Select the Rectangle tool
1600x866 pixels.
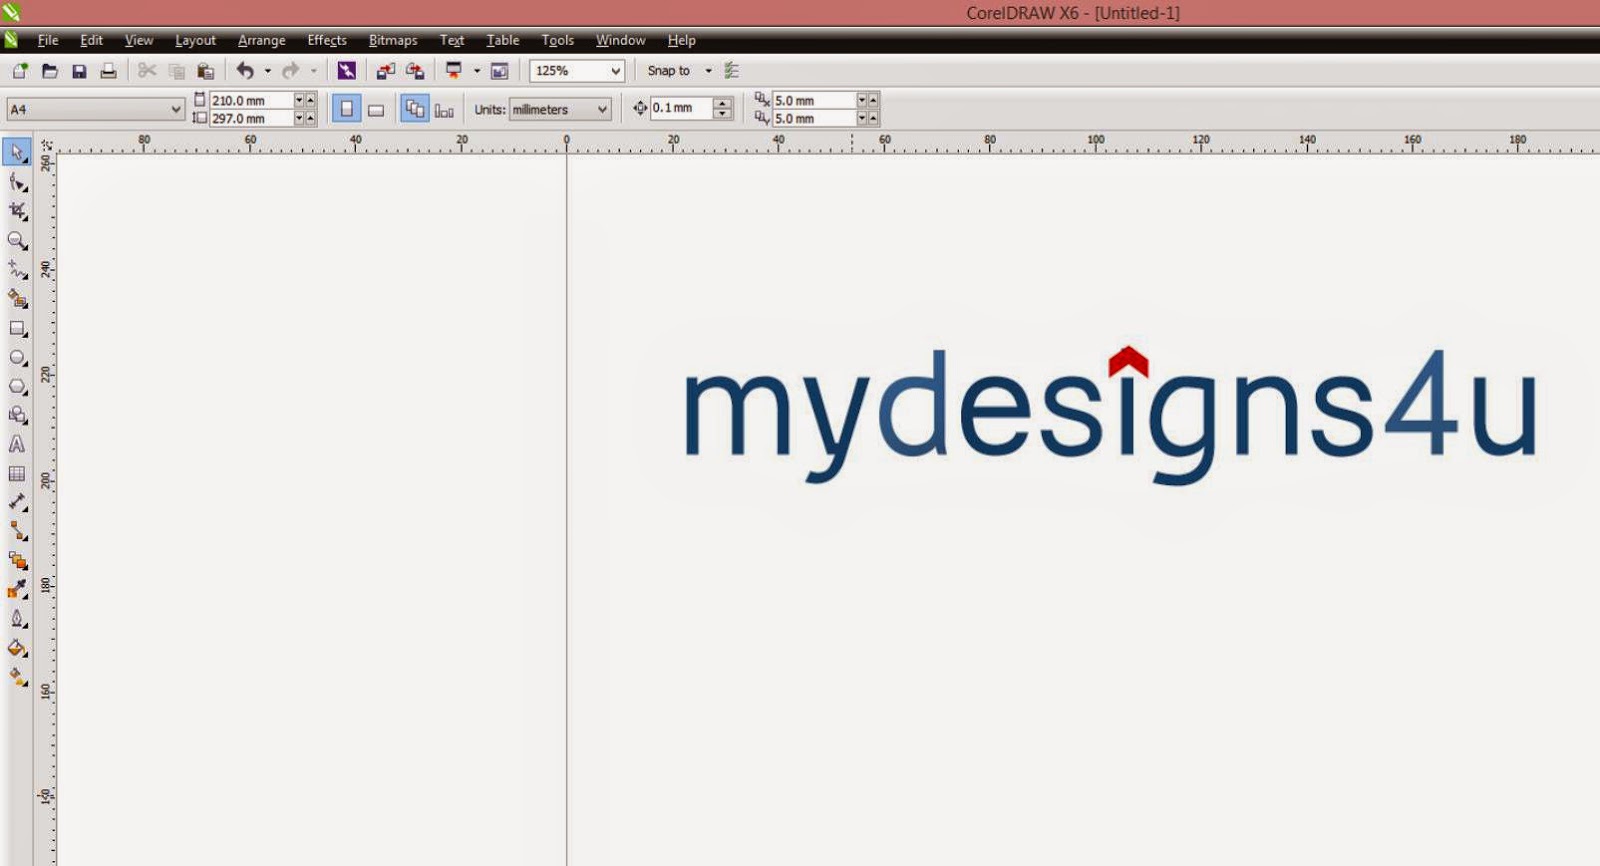click(x=17, y=328)
